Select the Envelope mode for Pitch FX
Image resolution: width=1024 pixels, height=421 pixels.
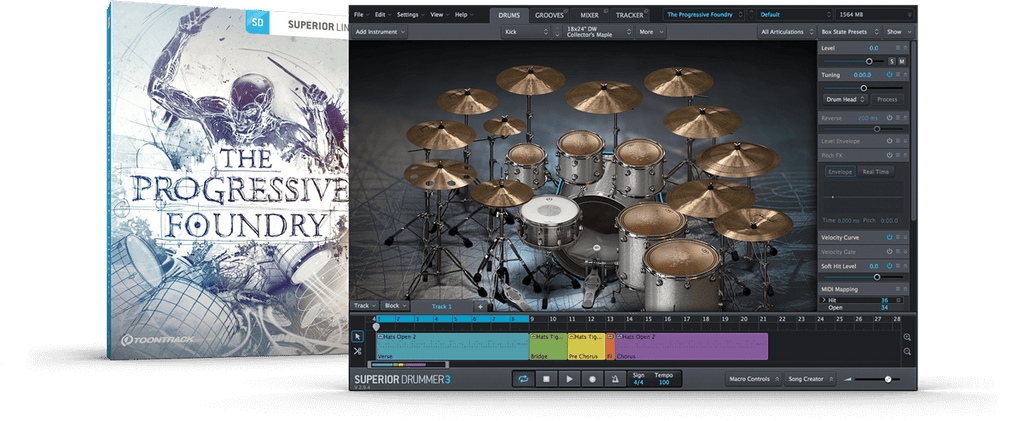point(840,172)
